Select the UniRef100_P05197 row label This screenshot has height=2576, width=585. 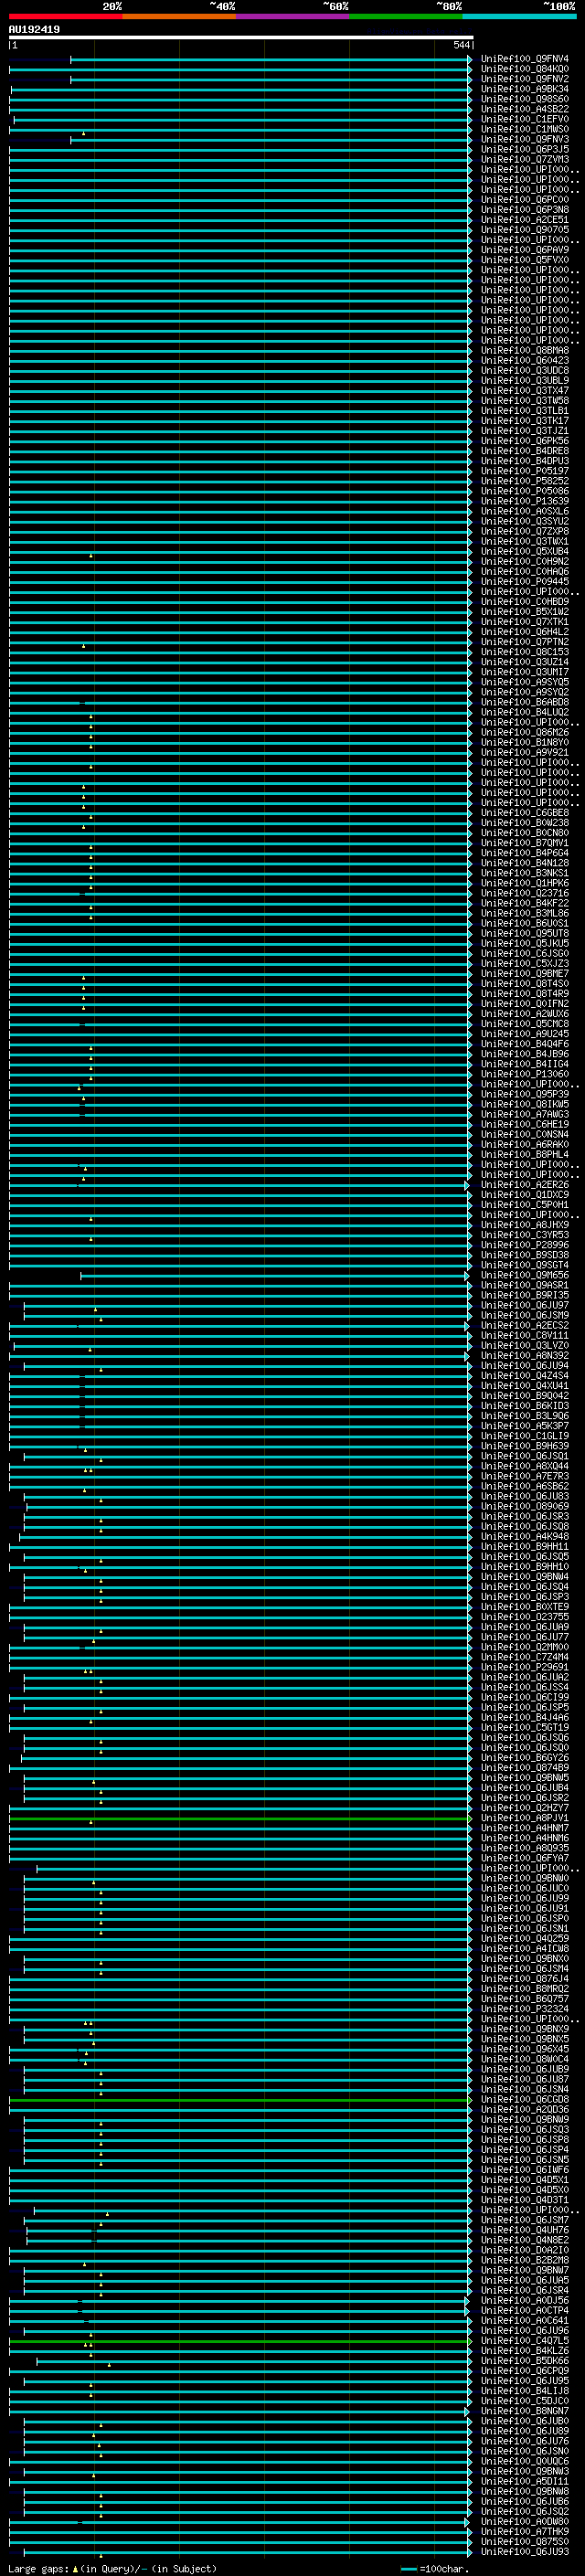(525, 471)
